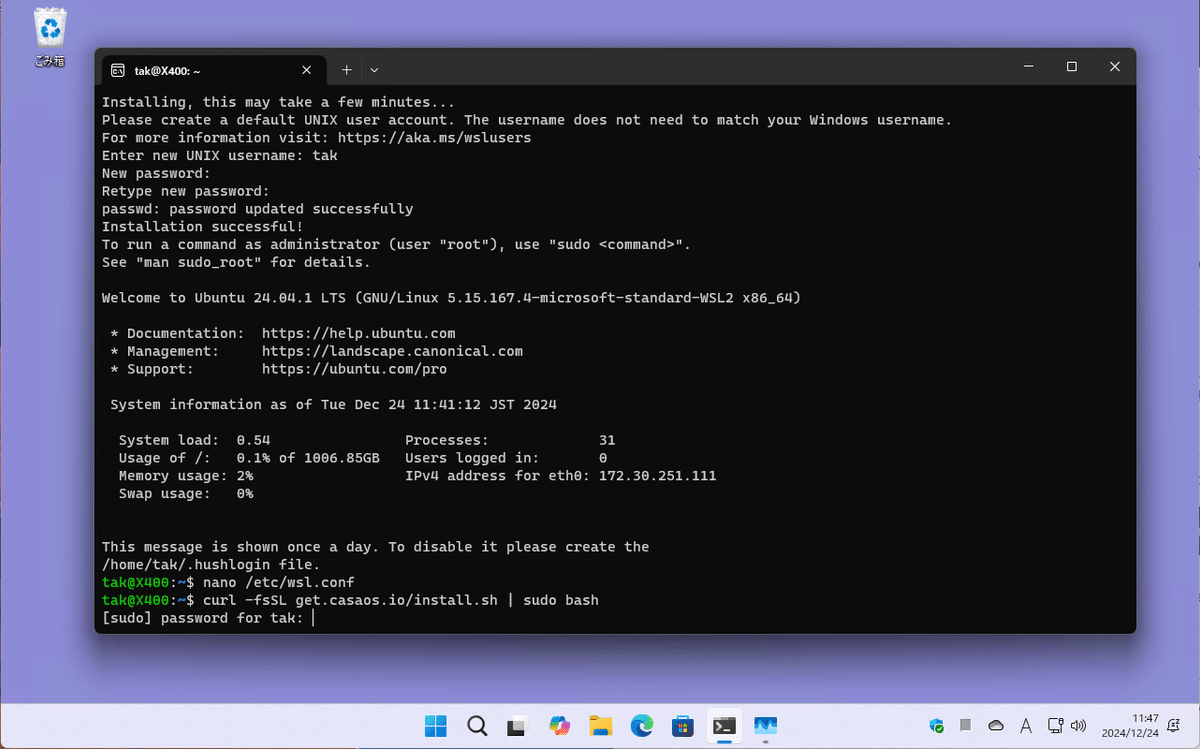Maximize the terminal window
Viewport: 1200px width, 749px height.
(x=1071, y=67)
